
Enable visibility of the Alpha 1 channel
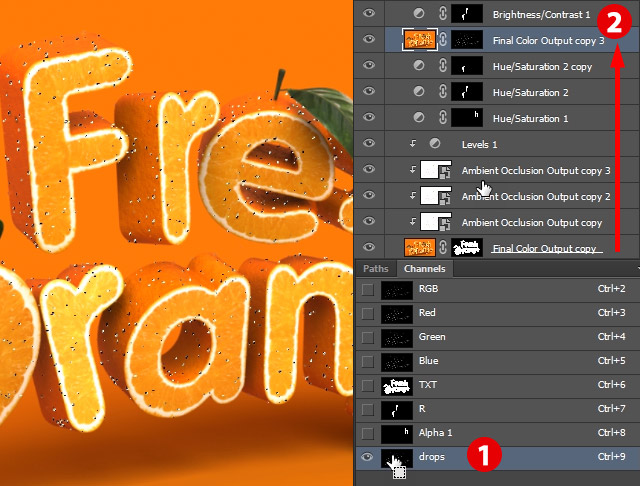click(367, 433)
